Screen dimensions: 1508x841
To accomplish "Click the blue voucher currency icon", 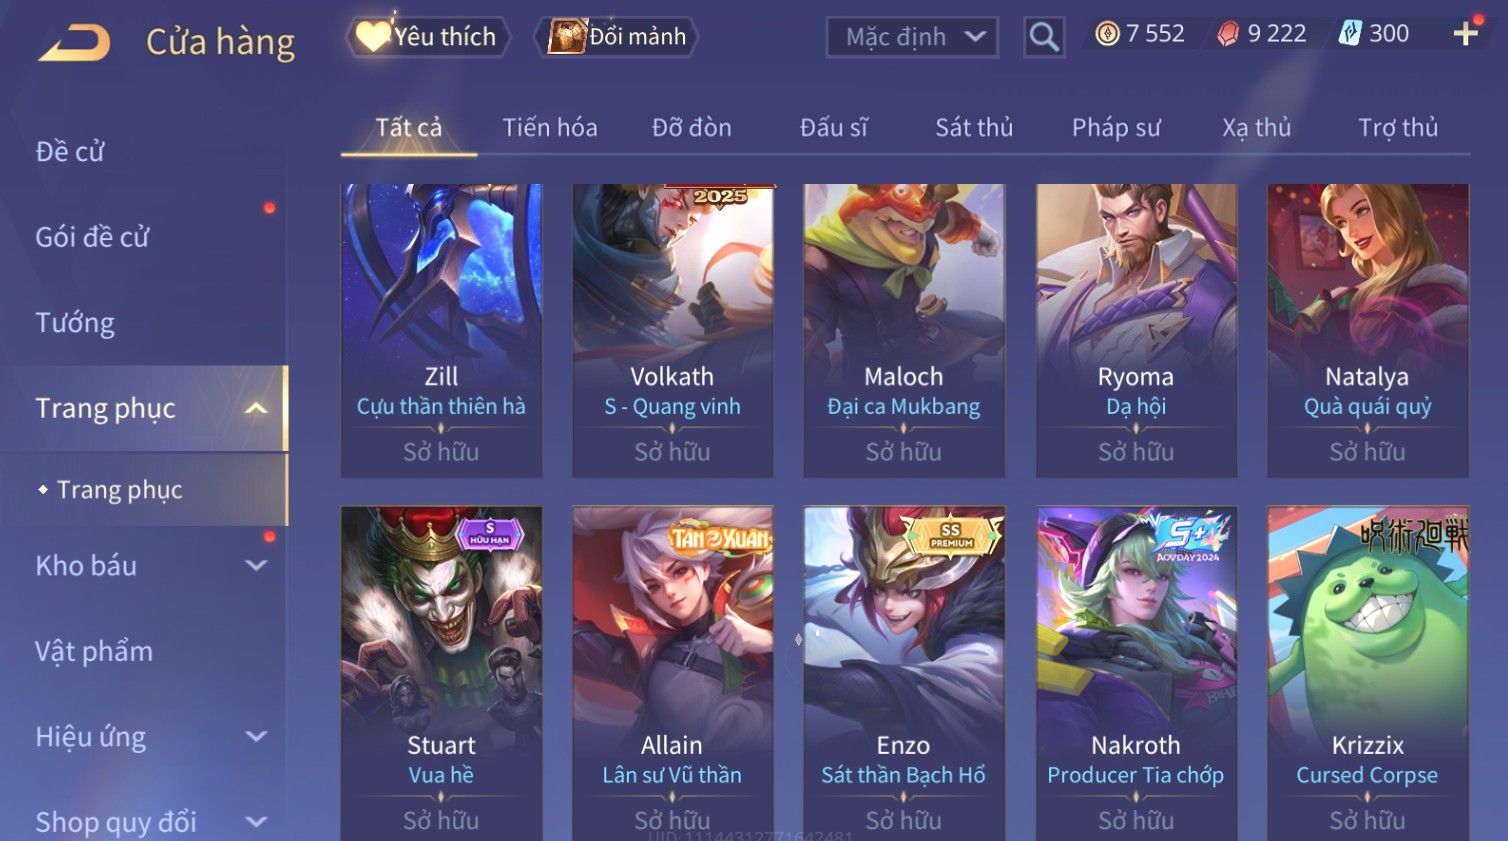I will 1350,34.
